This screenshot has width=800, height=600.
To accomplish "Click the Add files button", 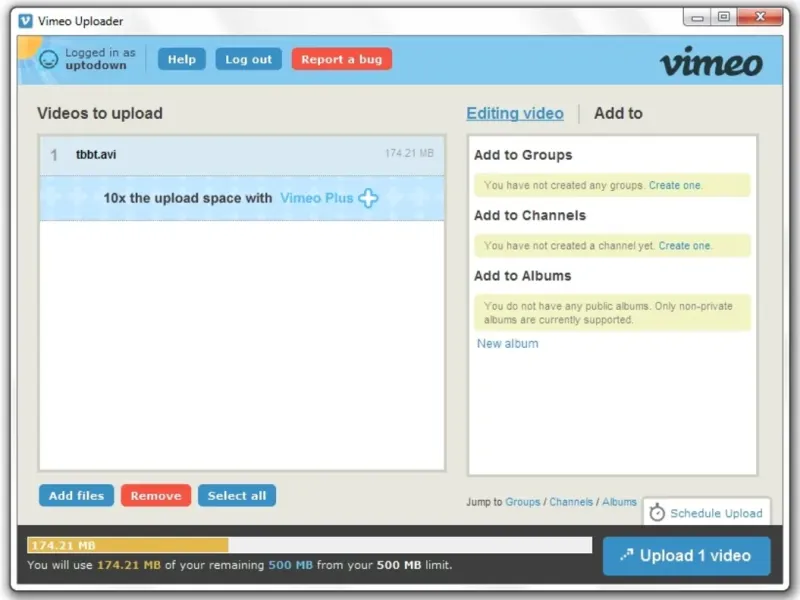I will (x=77, y=495).
